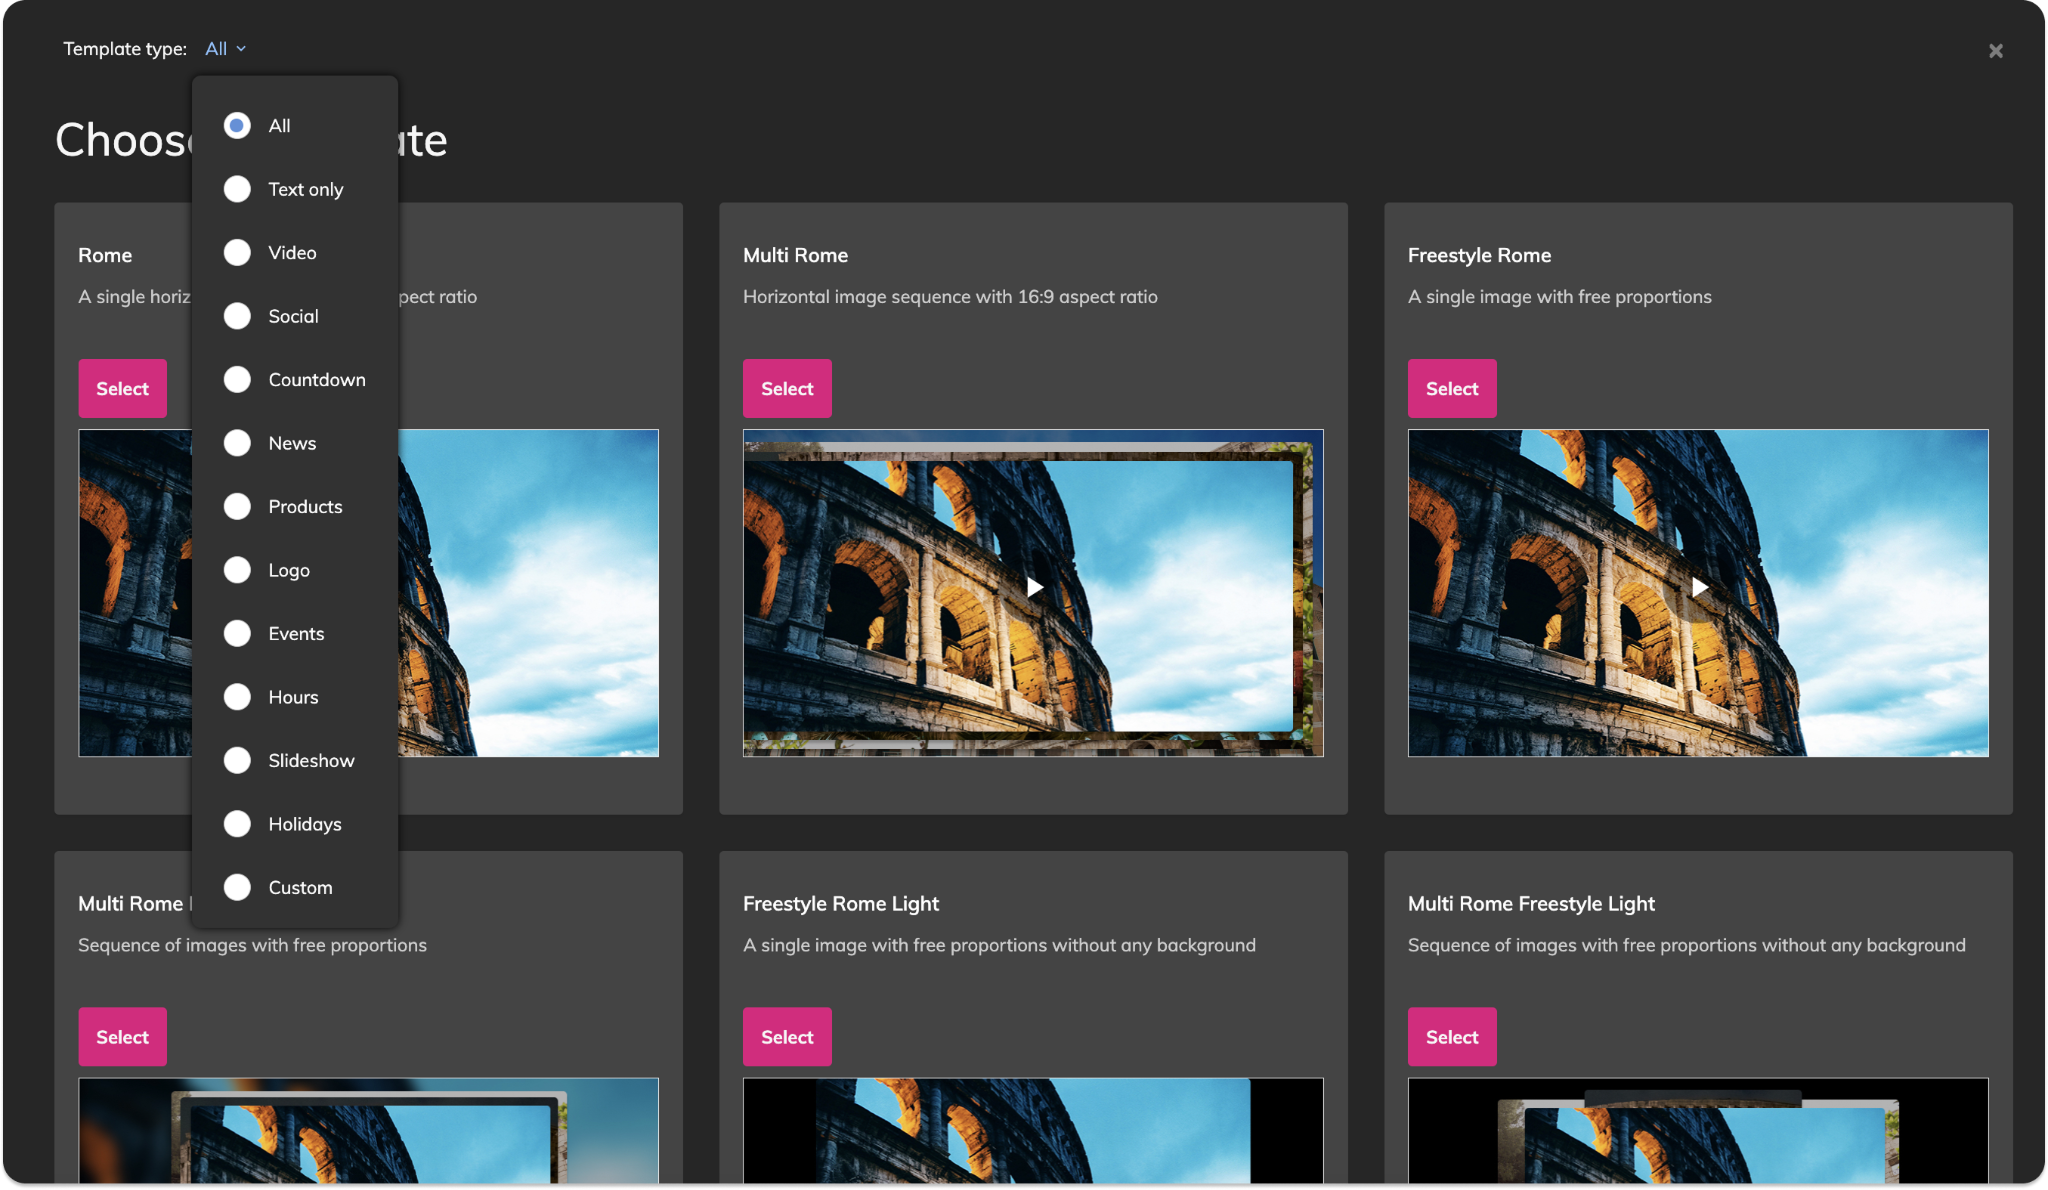Click 'Horizontal image sequence with 16:9 aspect ratio'
2048x1190 pixels.
(x=950, y=297)
